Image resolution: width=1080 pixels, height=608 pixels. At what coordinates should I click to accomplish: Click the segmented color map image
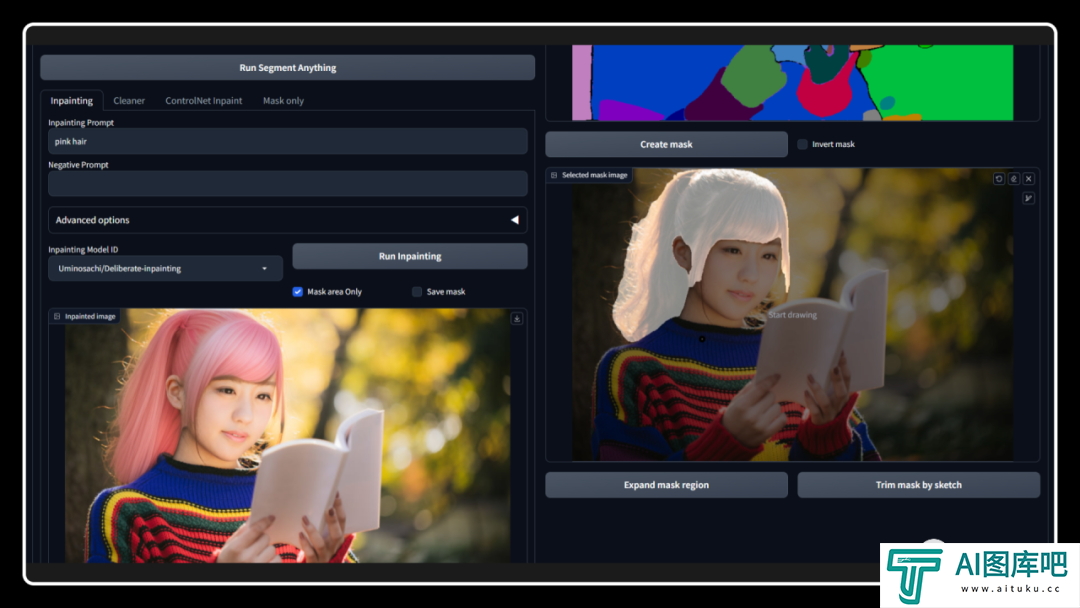click(x=792, y=83)
